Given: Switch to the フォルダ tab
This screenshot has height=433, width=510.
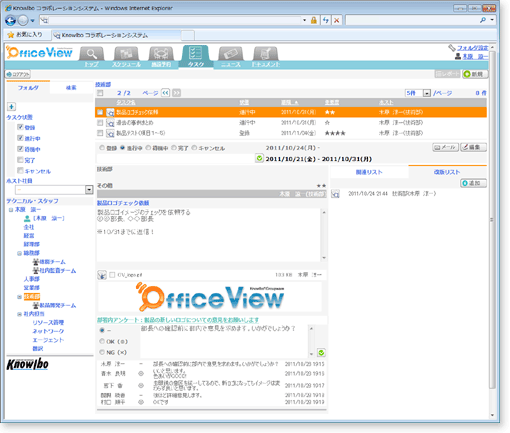Looking at the screenshot, I should (x=28, y=88).
